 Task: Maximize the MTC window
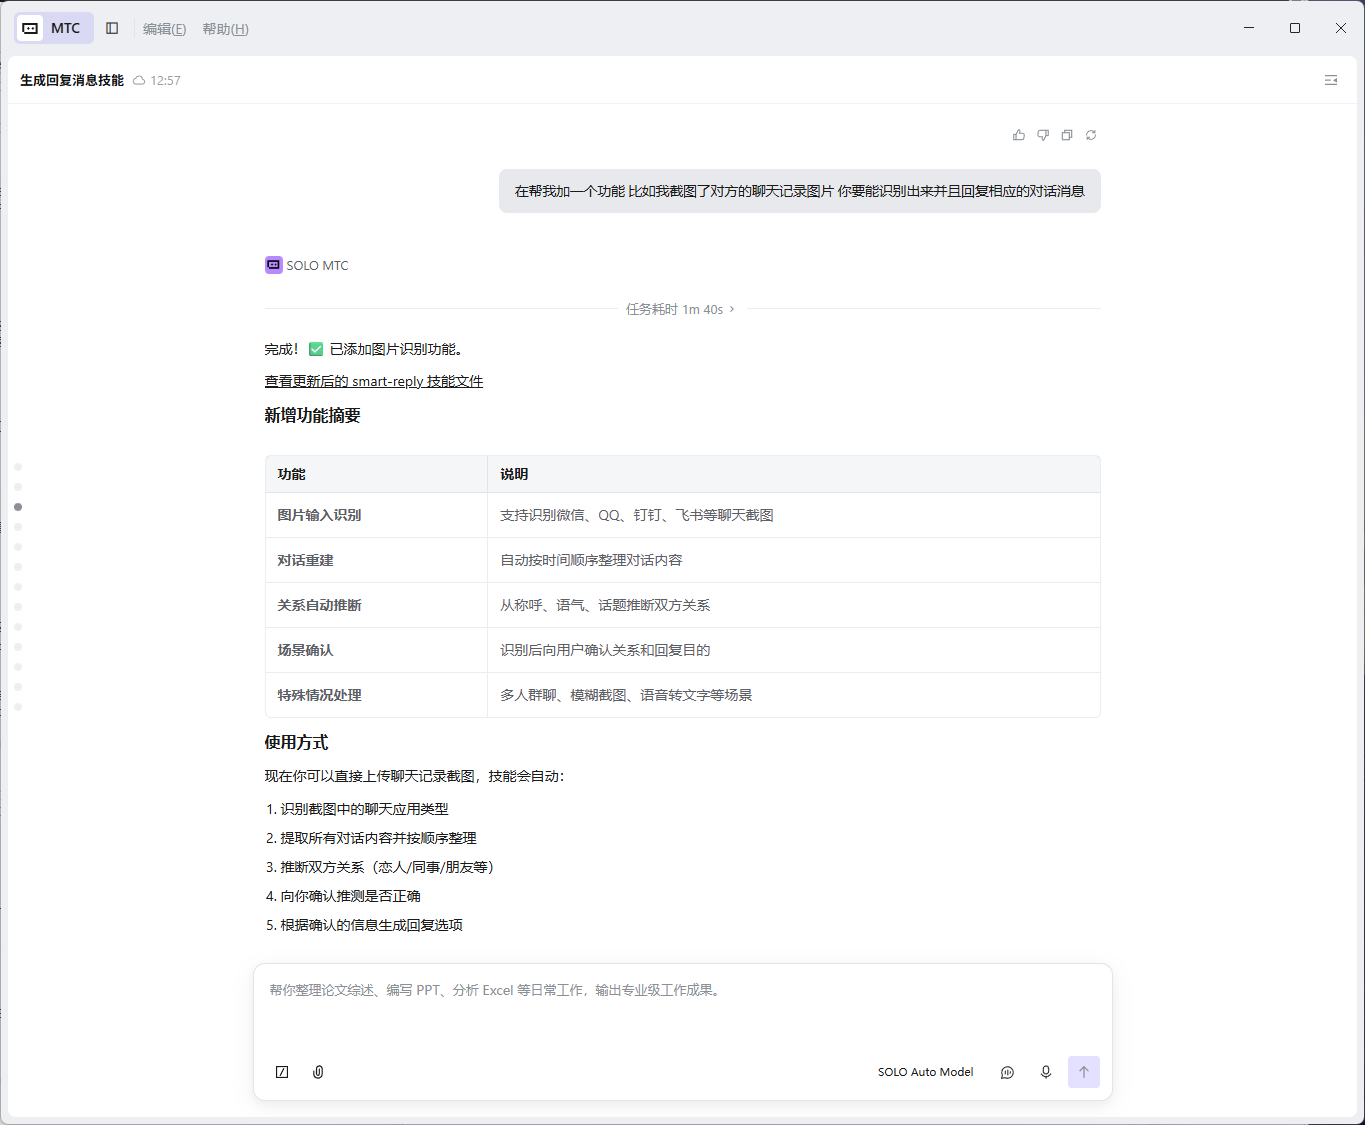pyautogui.click(x=1295, y=28)
